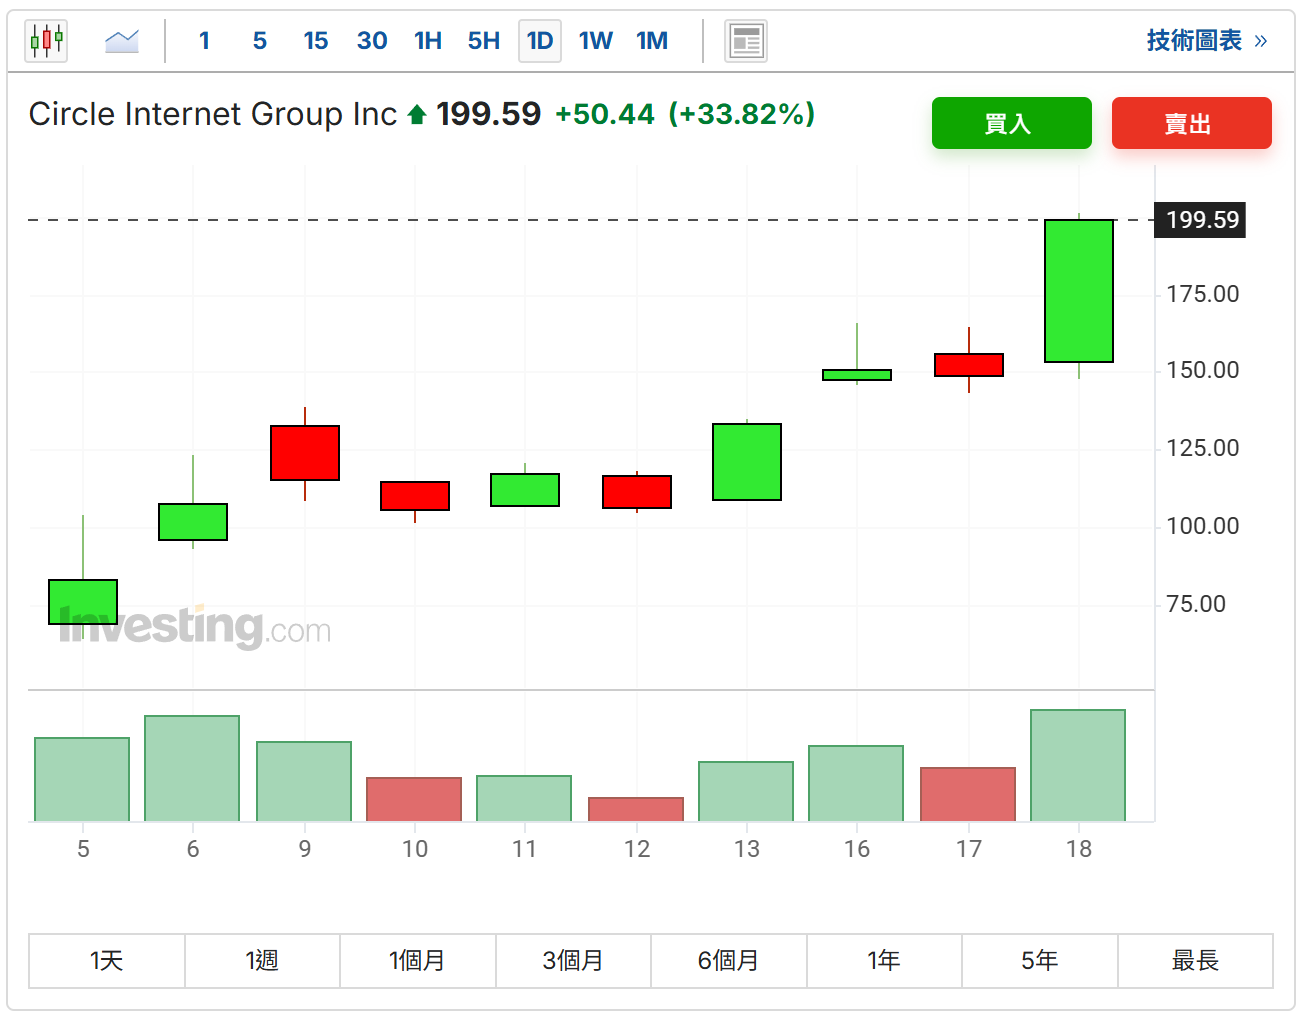Click the green 買入 button

[1012, 123]
